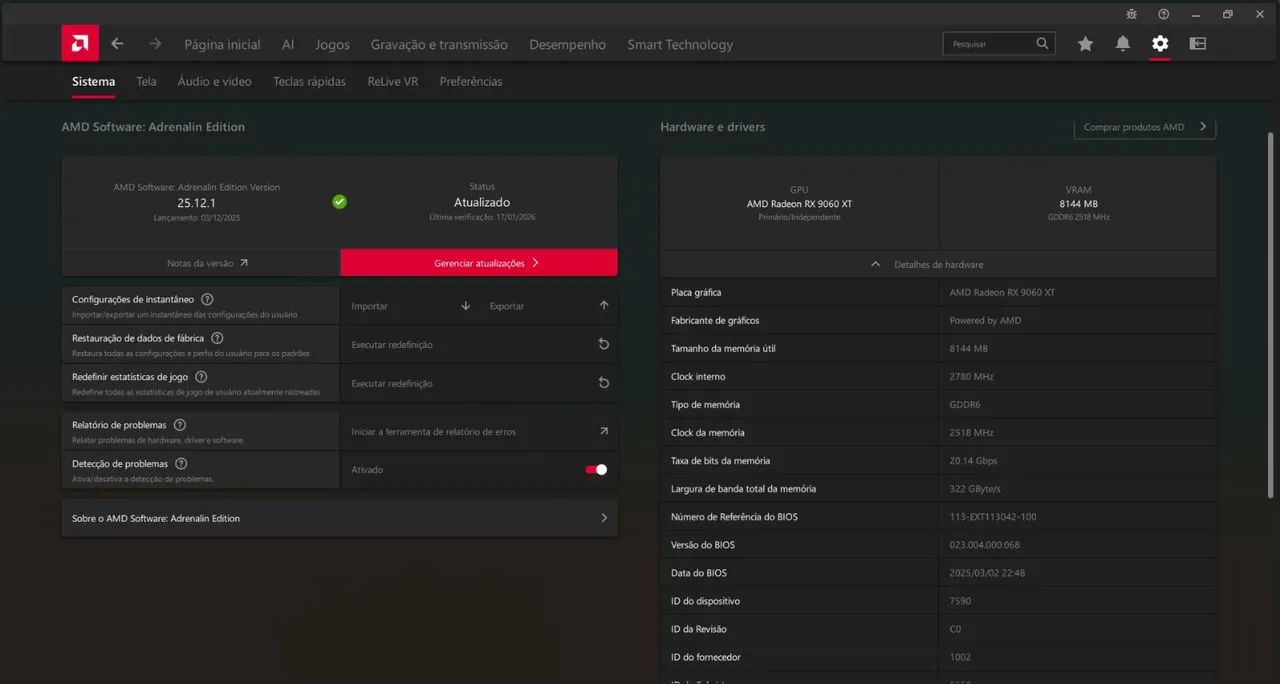Click the VRAM 8144 MB card
Screen dimensions: 1280x684
pyautogui.click(x=1078, y=203)
